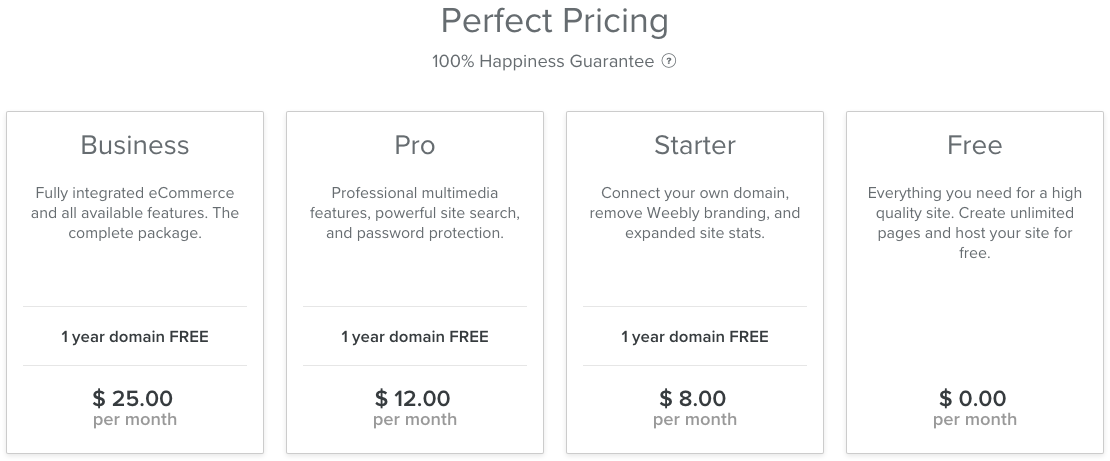The height and width of the screenshot is (461, 1110).
Task: Click Starter plan's 1 year domain FREE
Action: pos(695,336)
